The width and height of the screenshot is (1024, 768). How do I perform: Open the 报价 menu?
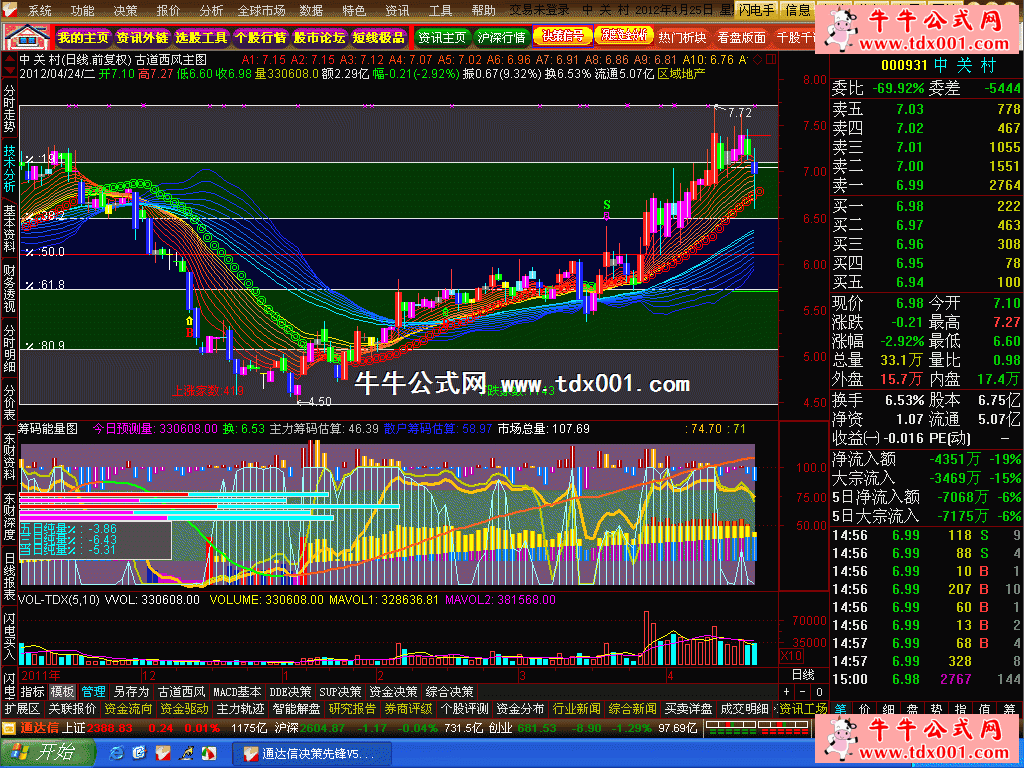tap(168, 10)
